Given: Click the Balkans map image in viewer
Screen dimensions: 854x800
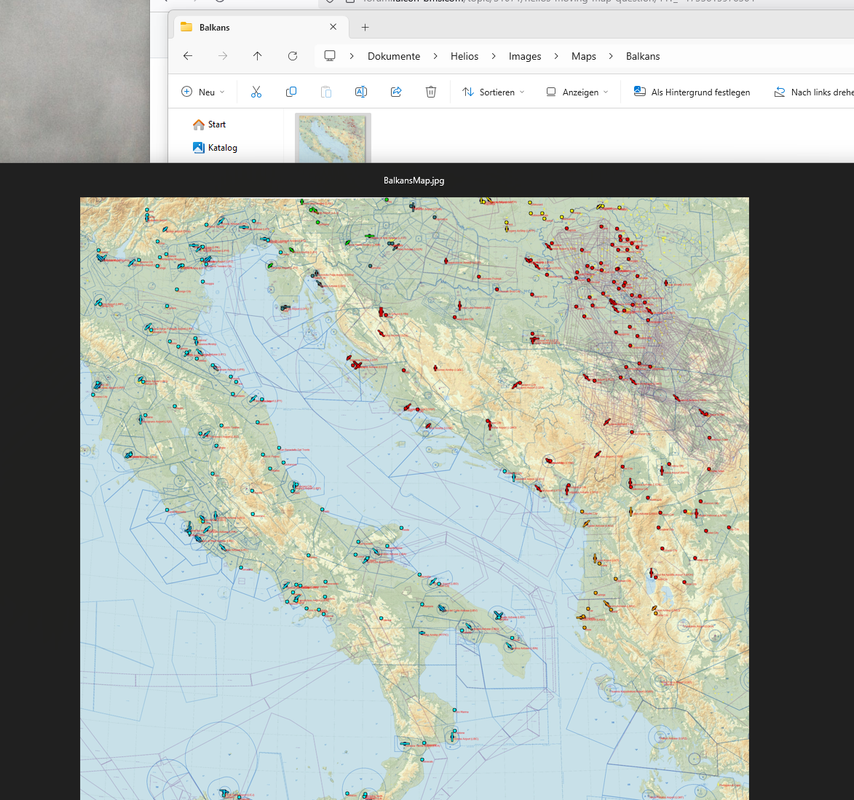Looking at the screenshot, I should [414, 498].
